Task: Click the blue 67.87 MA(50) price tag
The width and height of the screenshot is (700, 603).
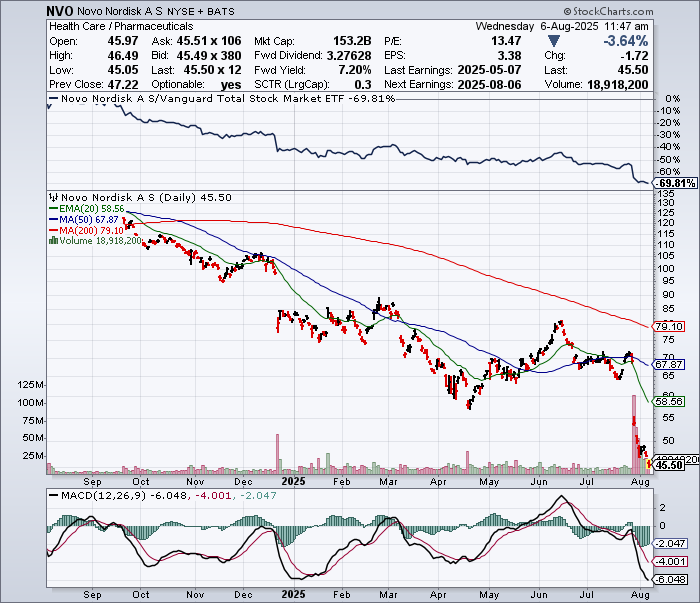Action: [667, 365]
